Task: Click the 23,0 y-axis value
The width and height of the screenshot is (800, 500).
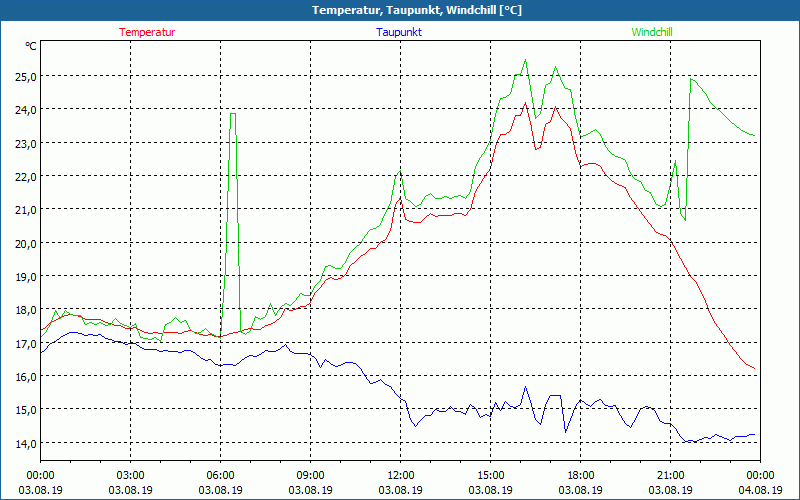Action: coord(25,143)
